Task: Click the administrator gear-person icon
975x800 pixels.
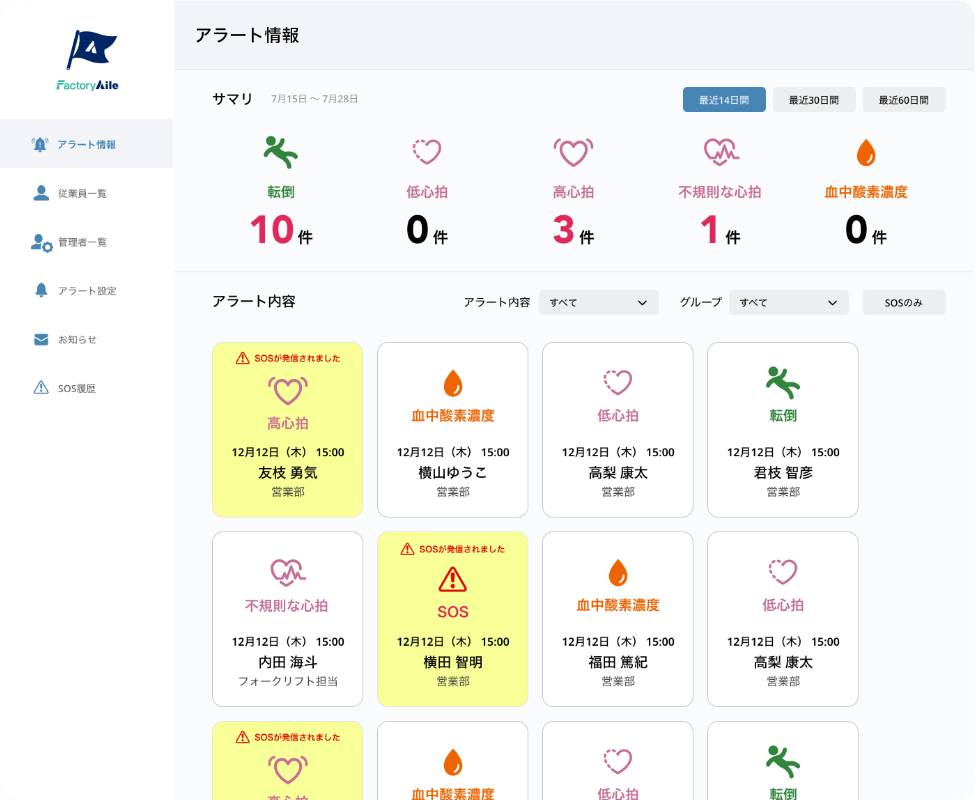Action: pyautogui.click(x=41, y=242)
